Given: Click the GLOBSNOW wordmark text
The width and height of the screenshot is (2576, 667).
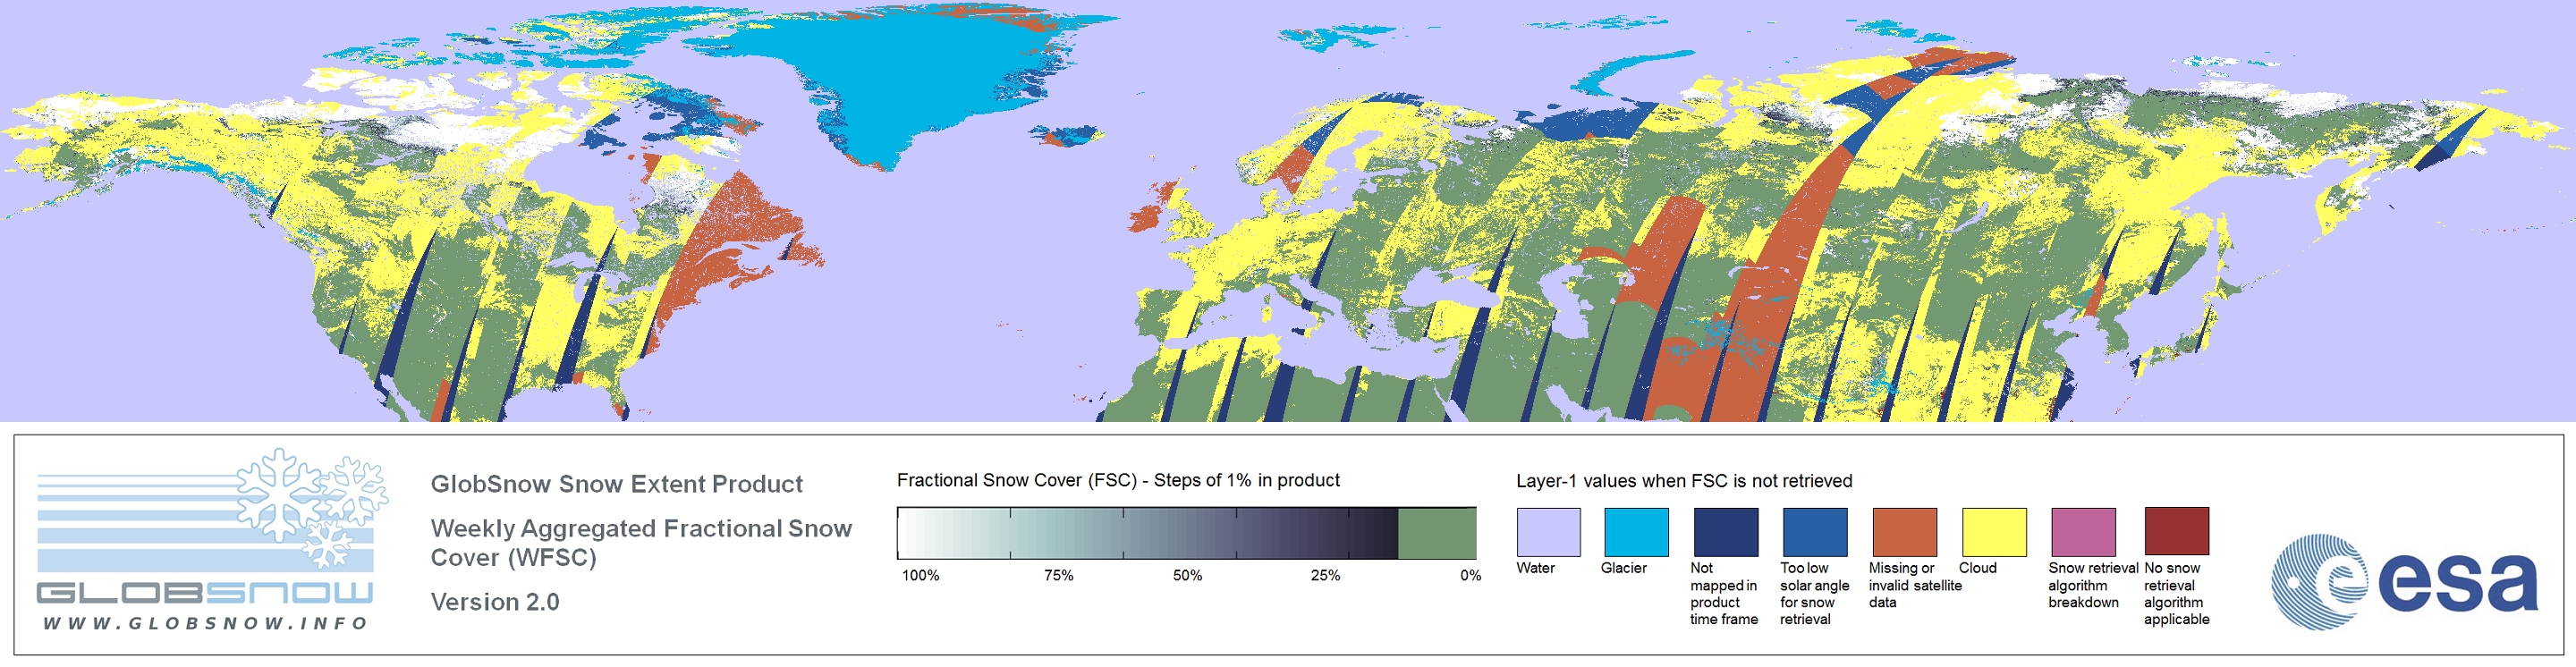Looking at the screenshot, I should [x=205, y=593].
